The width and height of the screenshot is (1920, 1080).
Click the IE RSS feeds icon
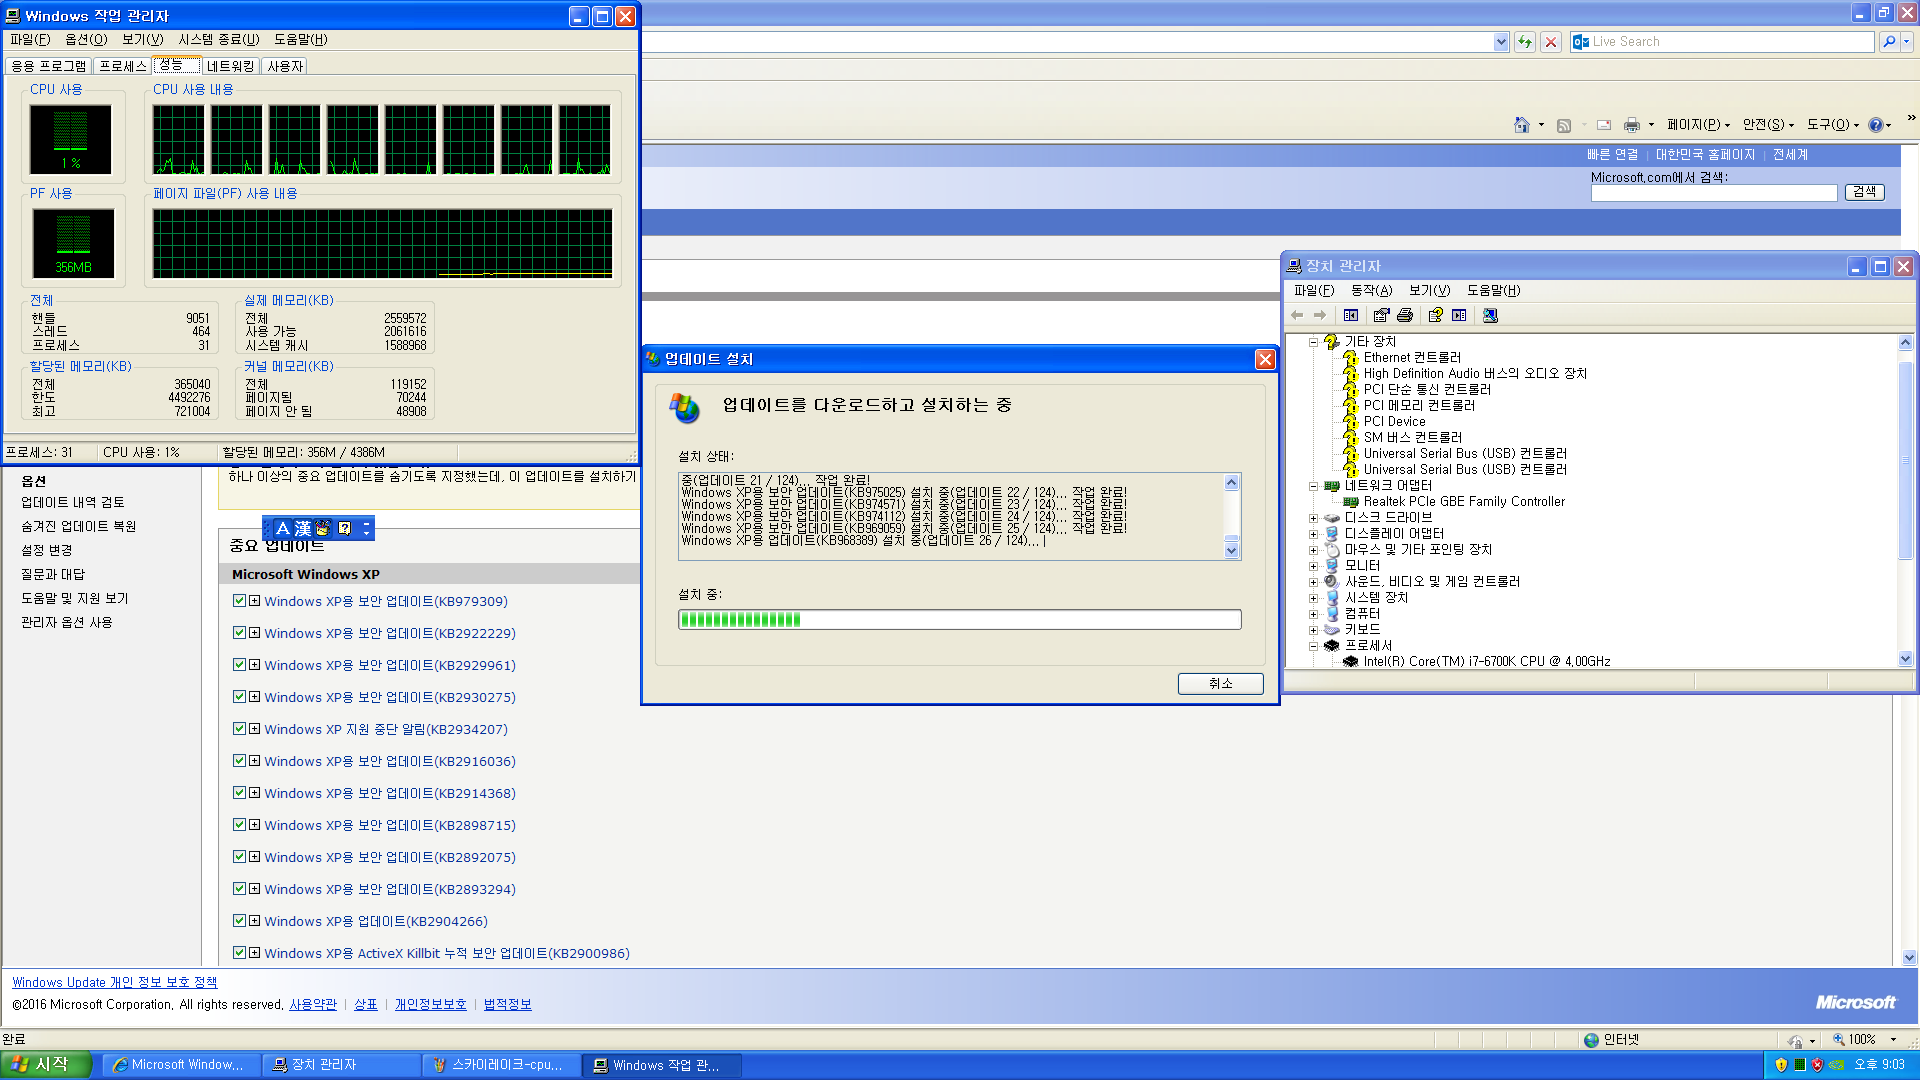(1564, 125)
